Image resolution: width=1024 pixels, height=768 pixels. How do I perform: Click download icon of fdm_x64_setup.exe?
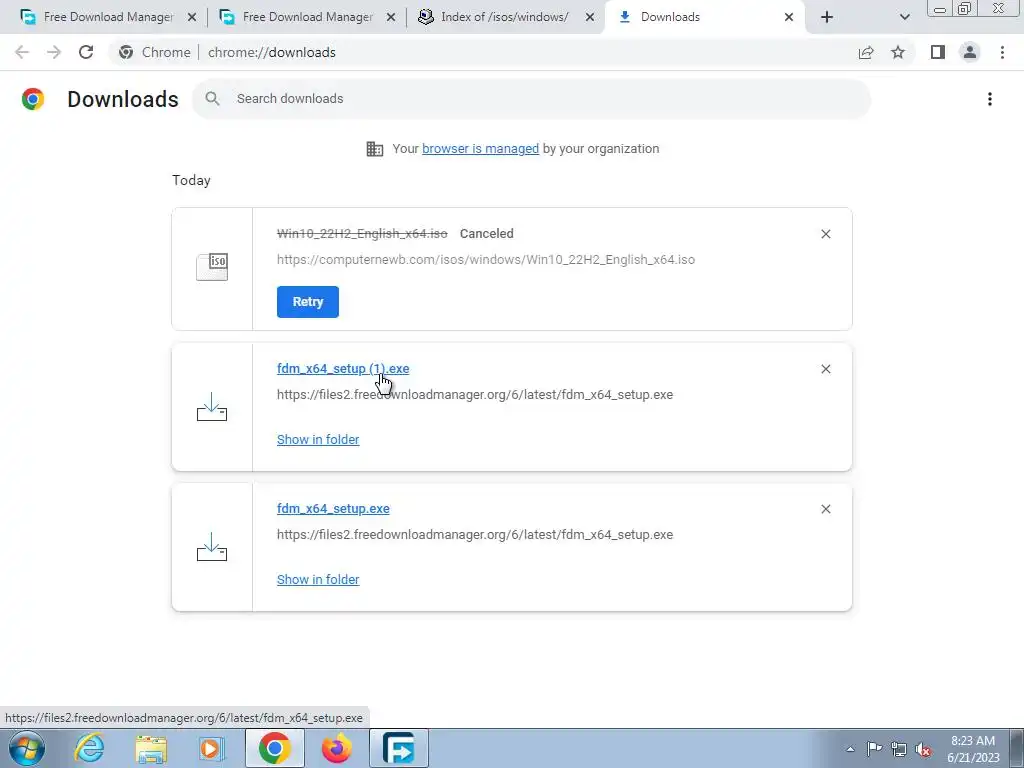pyautogui.click(x=212, y=547)
